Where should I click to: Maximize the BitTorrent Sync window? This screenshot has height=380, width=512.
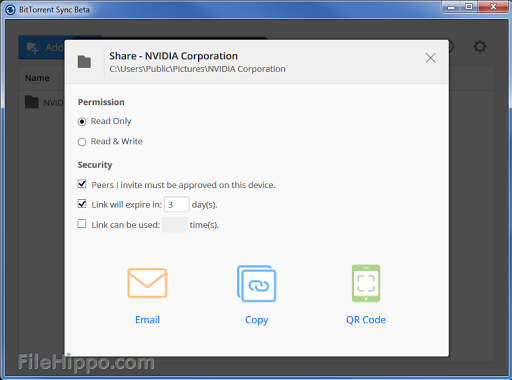pyautogui.click(x=469, y=7)
